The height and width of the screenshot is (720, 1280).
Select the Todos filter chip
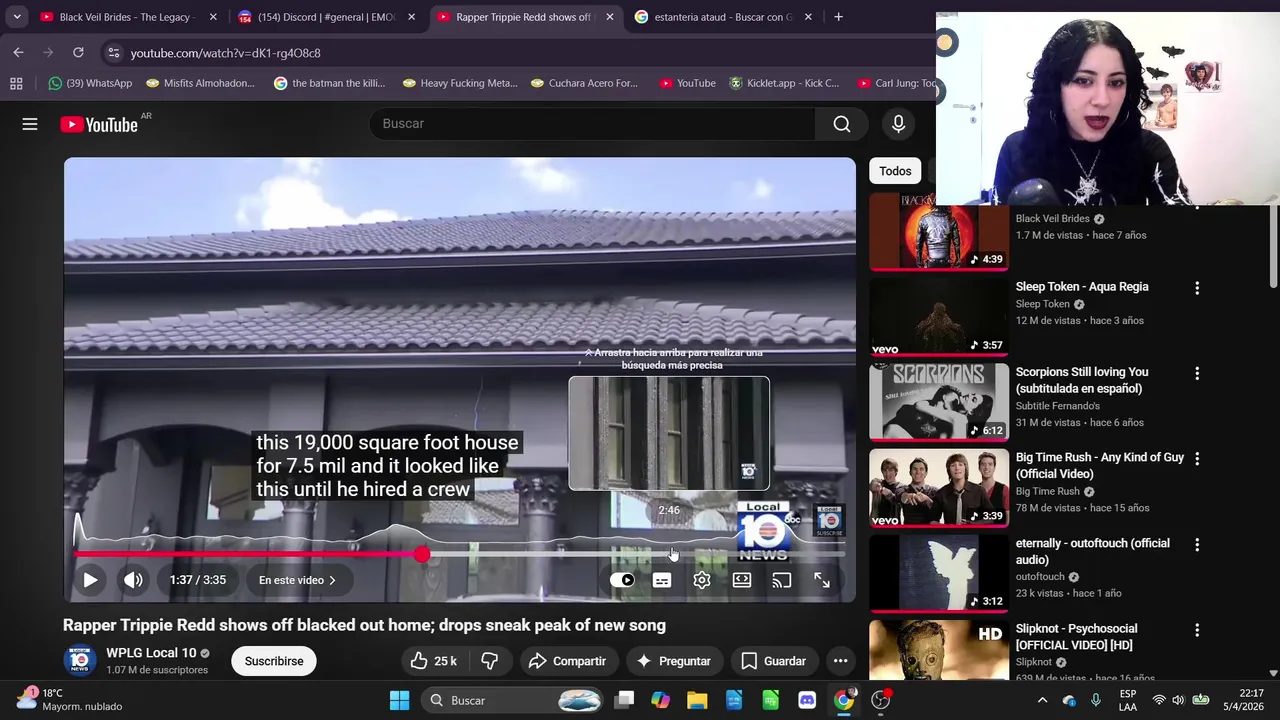click(895, 171)
